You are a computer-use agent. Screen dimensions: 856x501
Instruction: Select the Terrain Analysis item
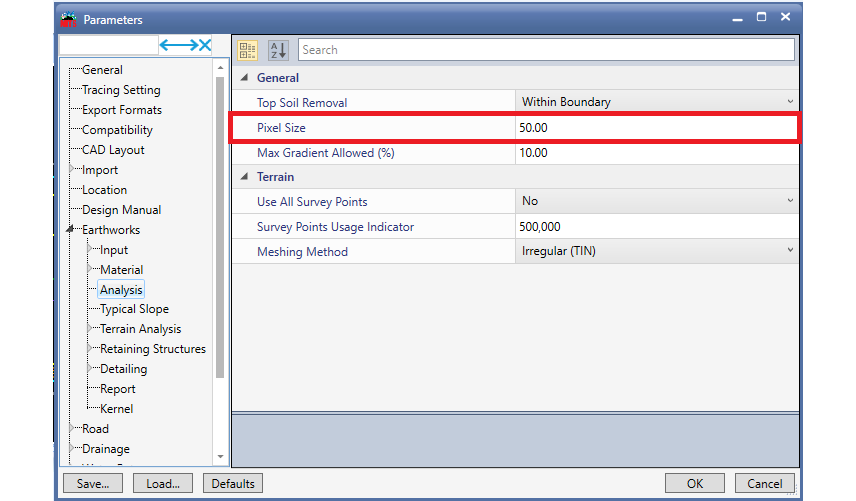pos(140,329)
